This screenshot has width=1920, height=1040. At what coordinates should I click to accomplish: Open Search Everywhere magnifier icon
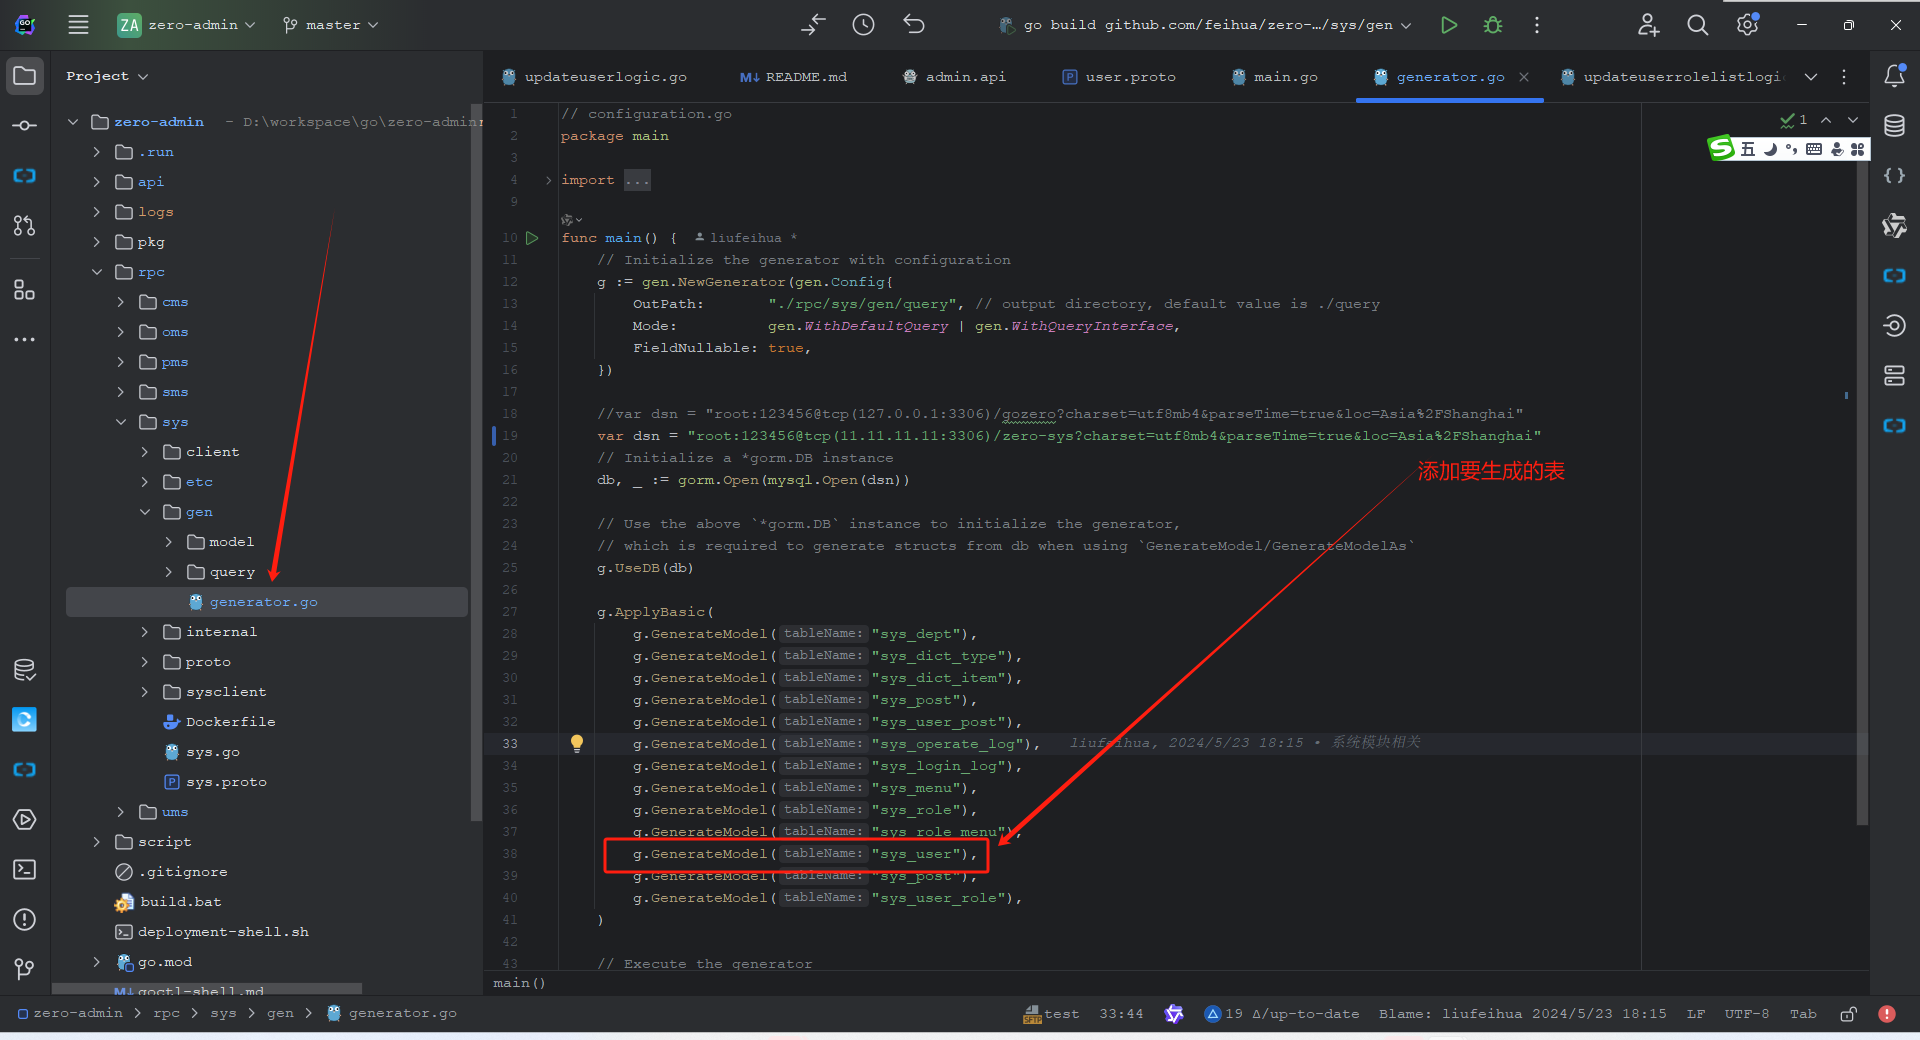(1698, 25)
